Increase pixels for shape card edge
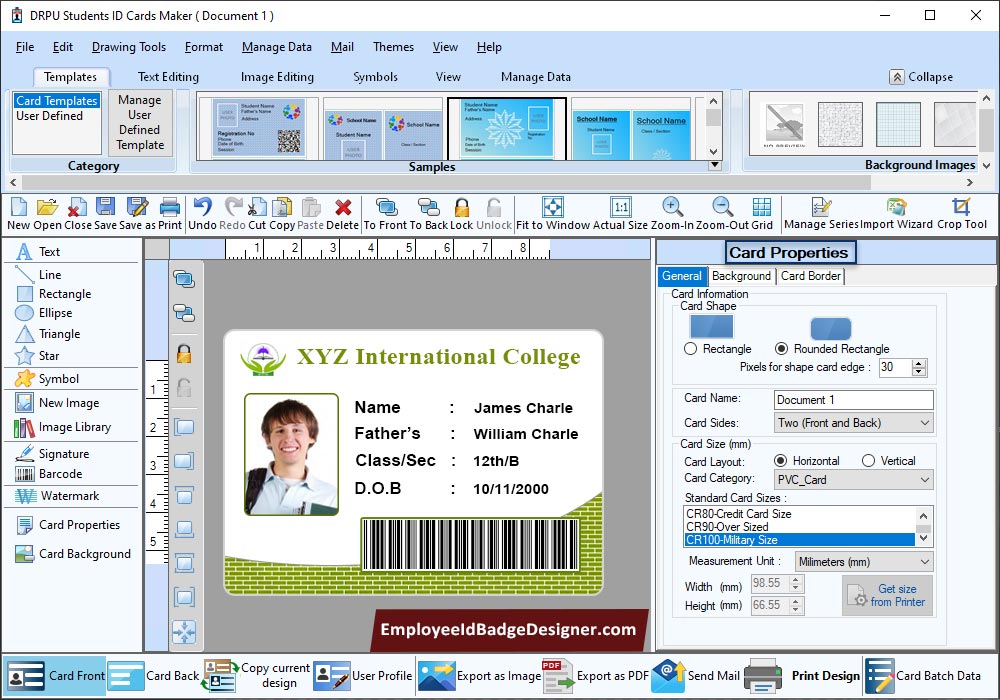Image resolution: width=1000 pixels, height=700 pixels. tap(918, 363)
